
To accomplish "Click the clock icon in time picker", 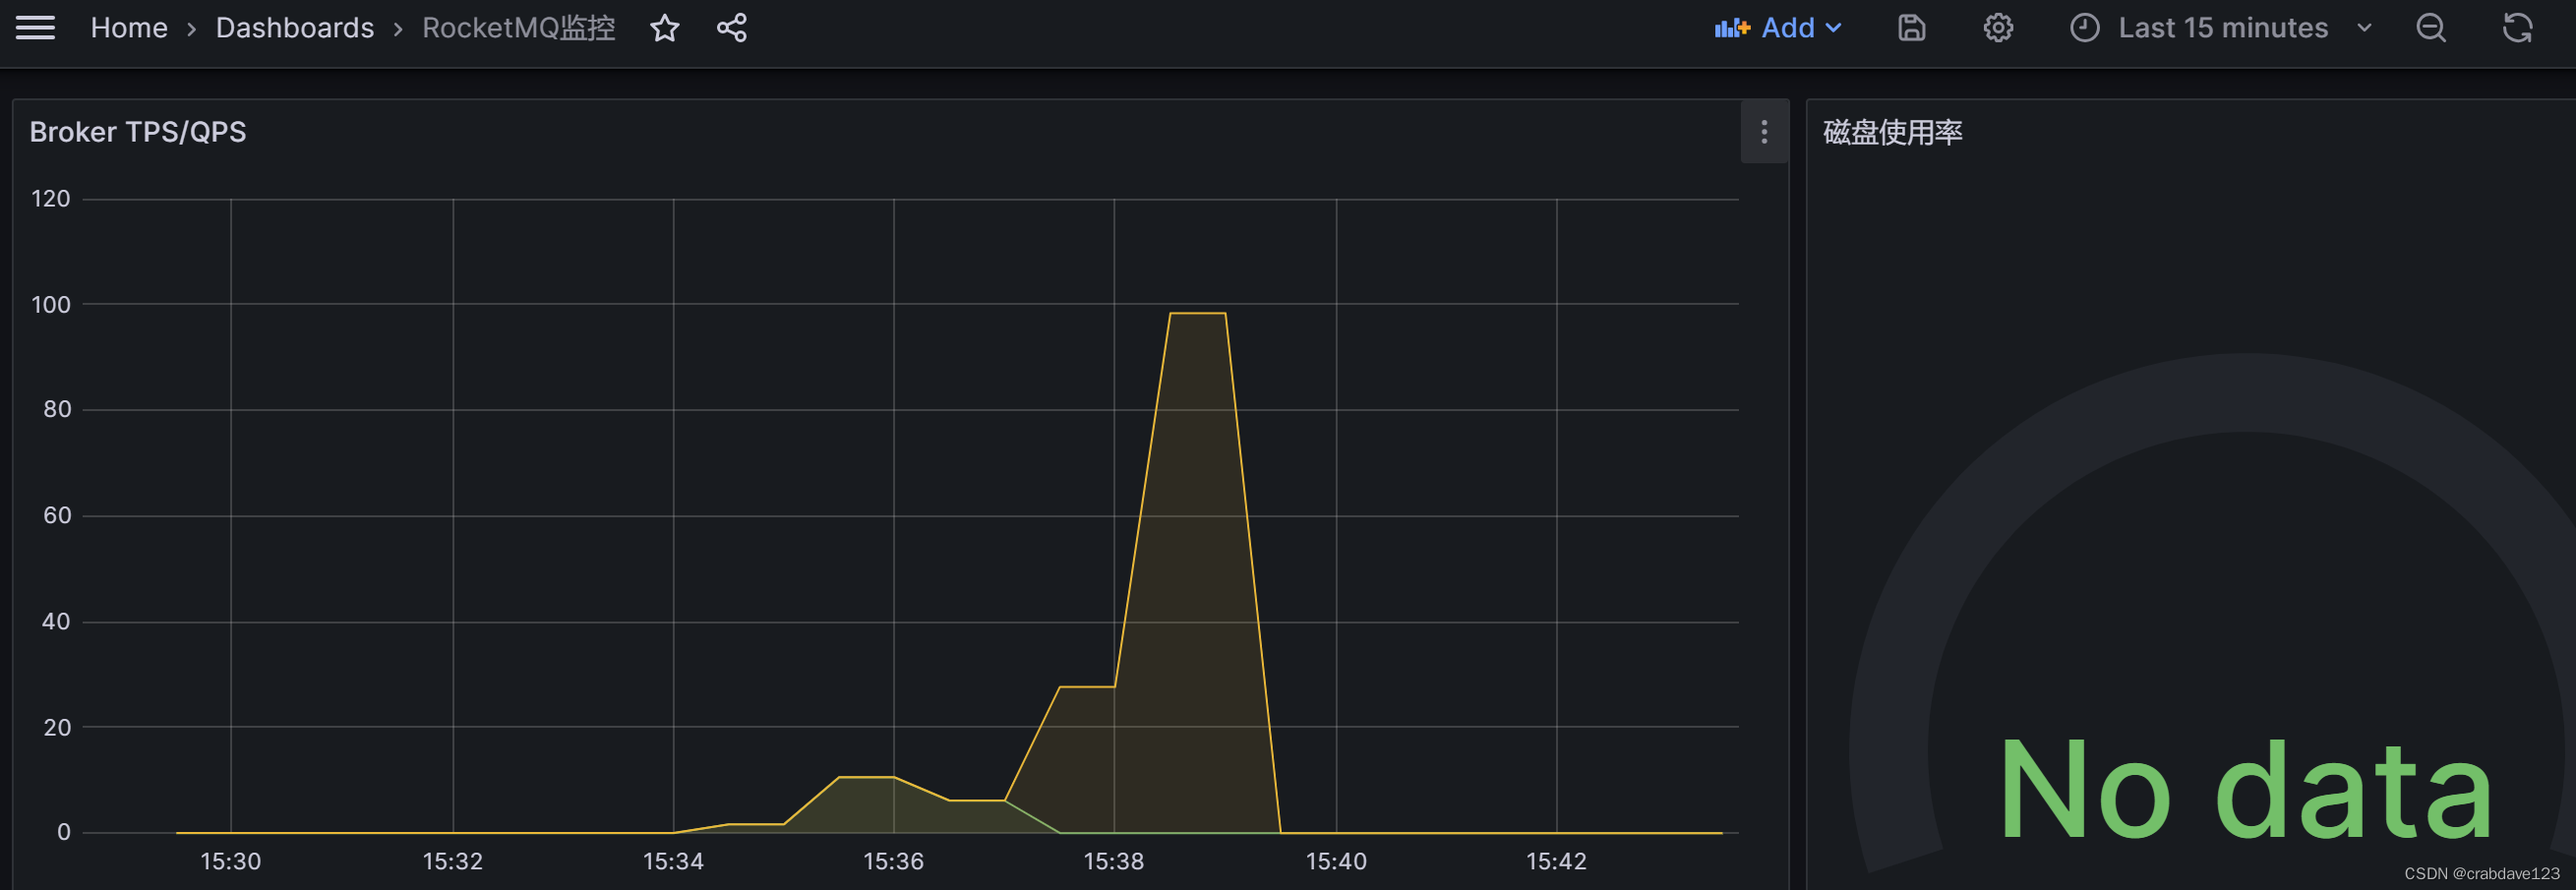I will click(x=2084, y=28).
